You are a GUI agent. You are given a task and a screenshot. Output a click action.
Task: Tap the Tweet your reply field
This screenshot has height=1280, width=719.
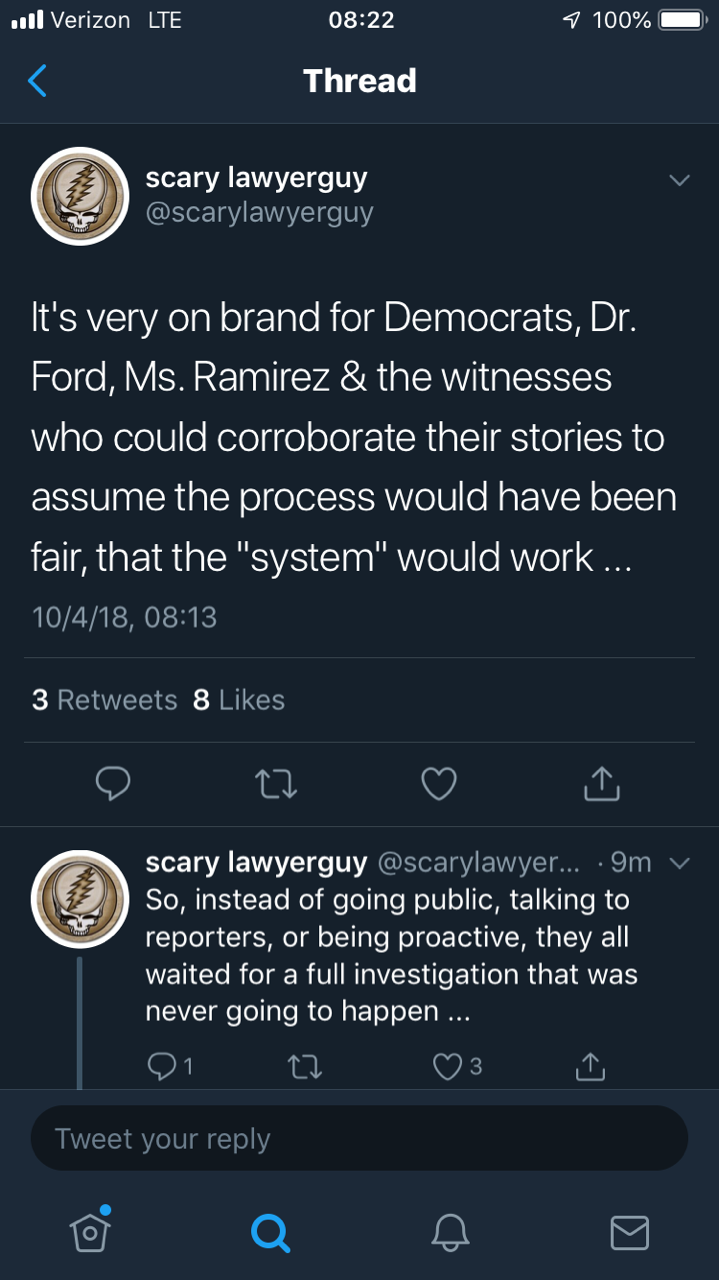point(359,1138)
